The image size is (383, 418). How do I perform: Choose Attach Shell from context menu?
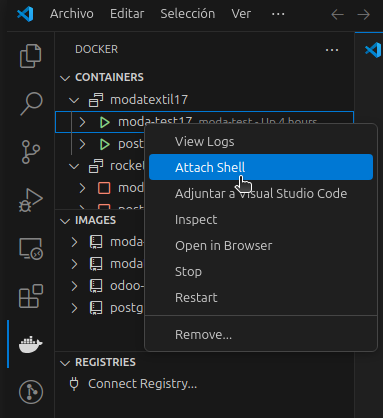[x=261, y=167]
